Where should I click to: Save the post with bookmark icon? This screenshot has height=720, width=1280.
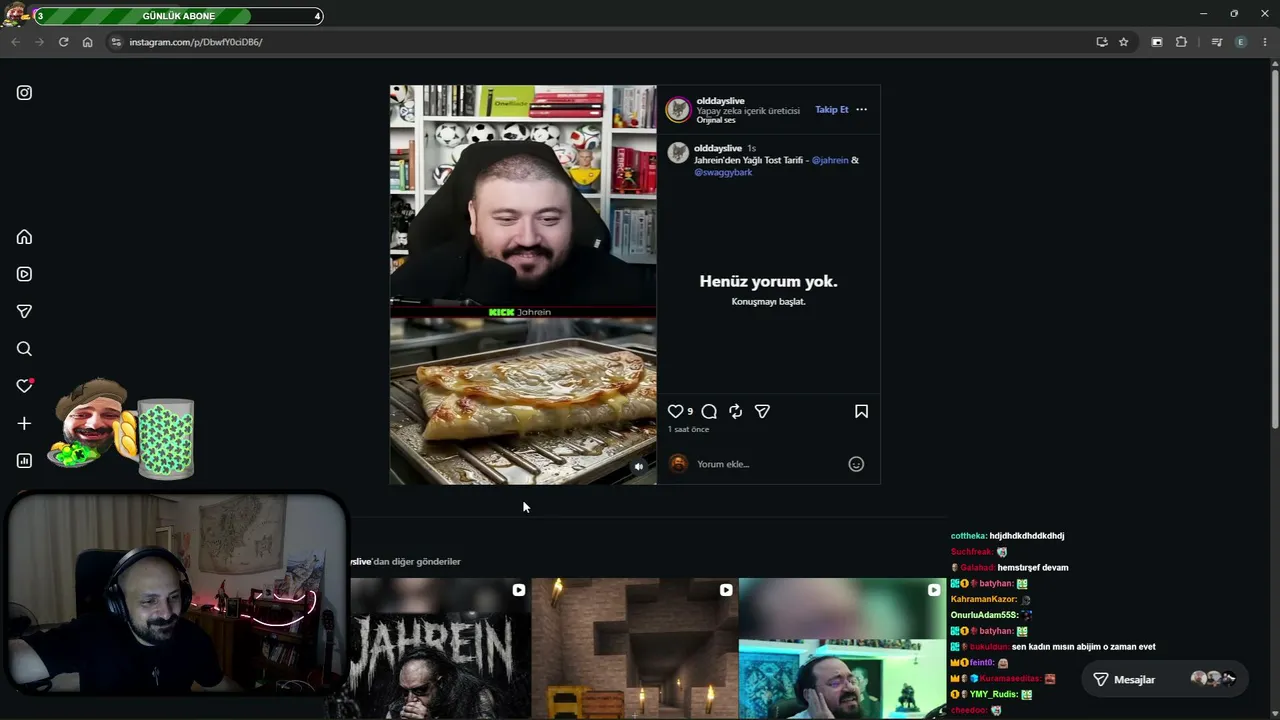click(x=861, y=411)
